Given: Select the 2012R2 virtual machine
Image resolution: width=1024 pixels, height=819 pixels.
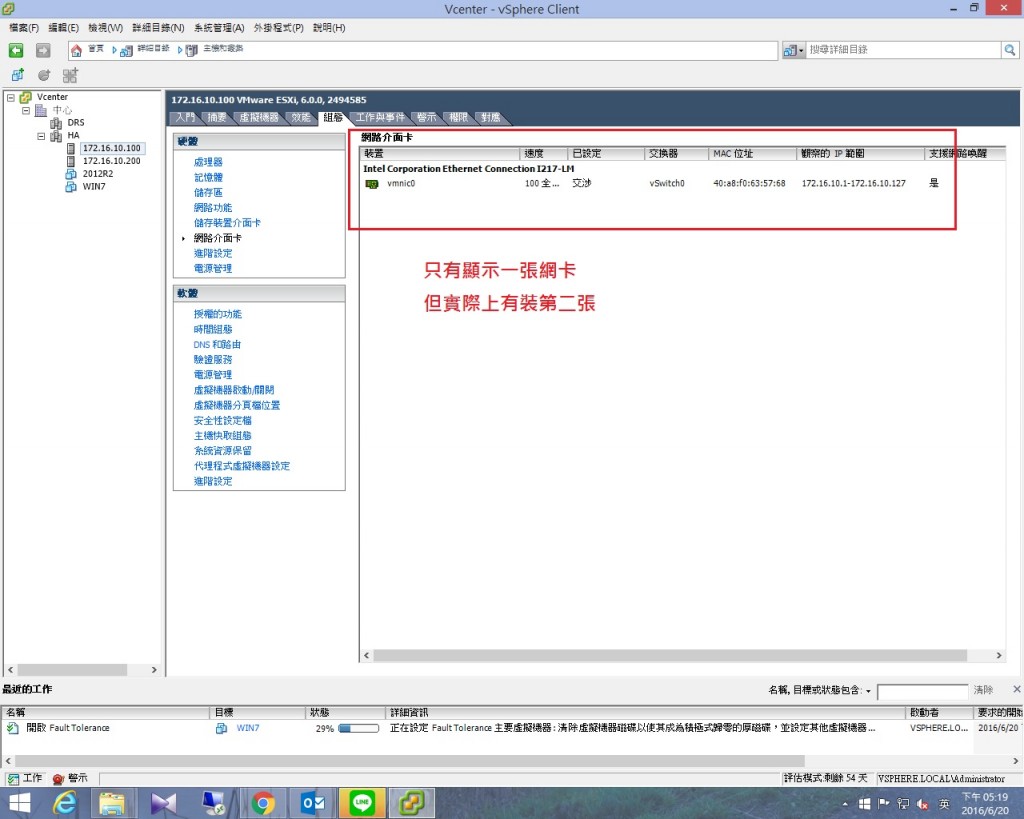Looking at the screenshot, I should tap(97, 174).
